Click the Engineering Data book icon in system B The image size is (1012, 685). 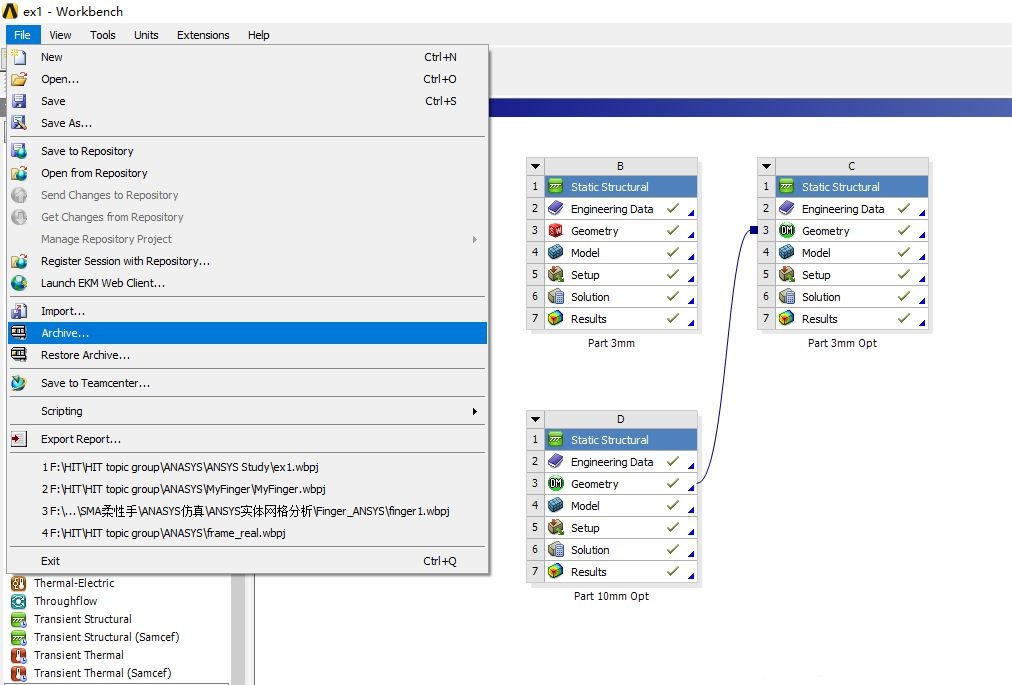(x=556, y=209)
